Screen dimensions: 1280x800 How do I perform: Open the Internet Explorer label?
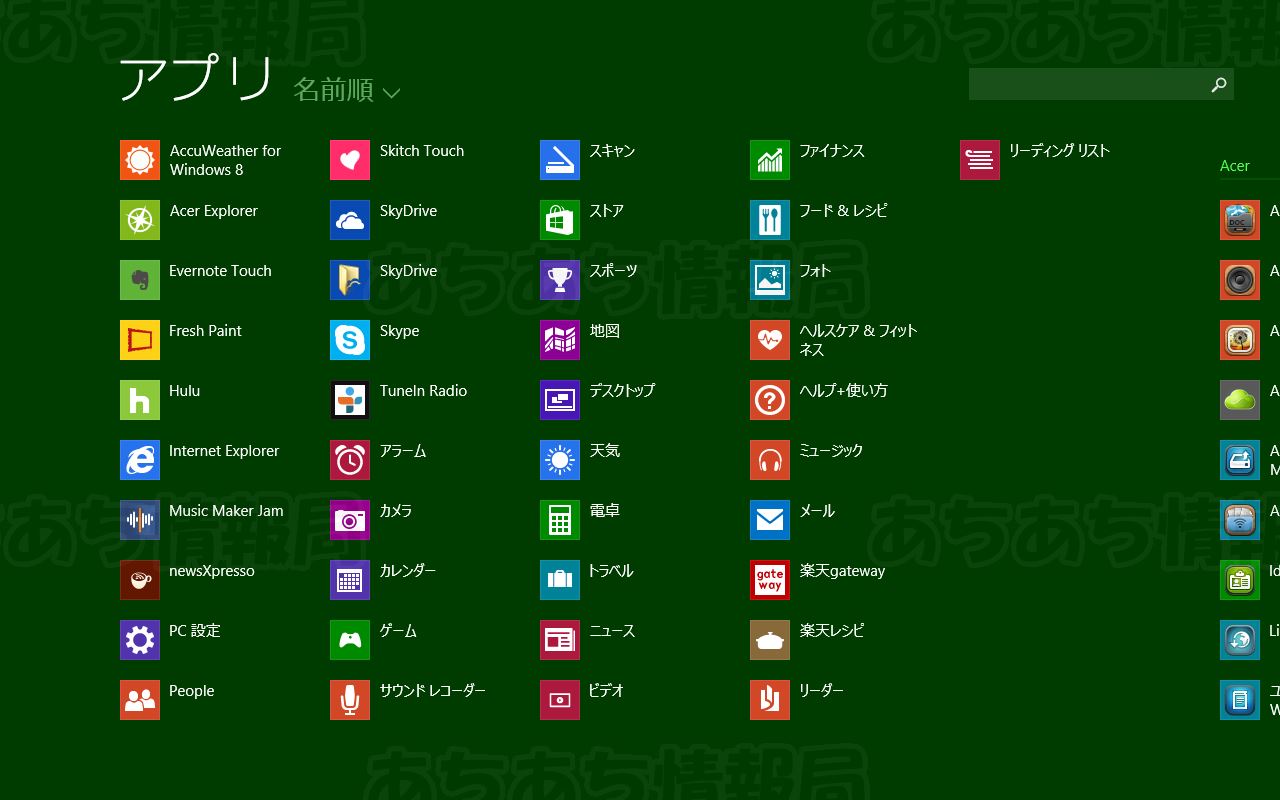tap(224, 451)
